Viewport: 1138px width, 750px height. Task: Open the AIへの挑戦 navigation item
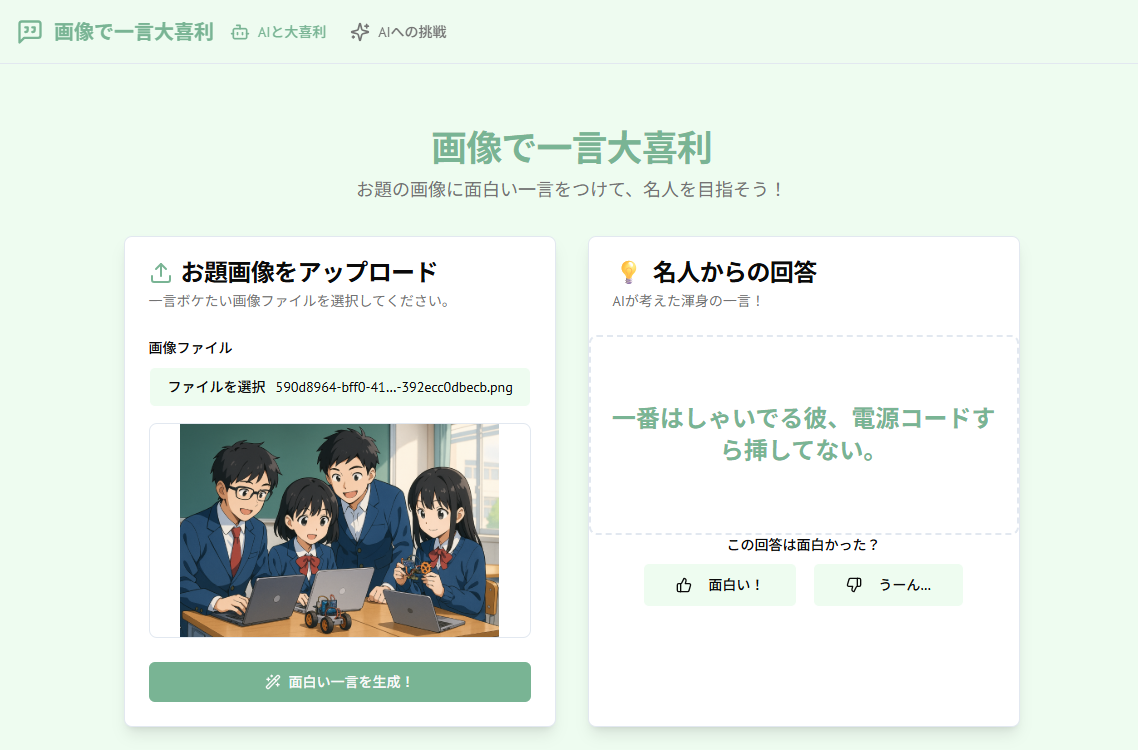397,31
